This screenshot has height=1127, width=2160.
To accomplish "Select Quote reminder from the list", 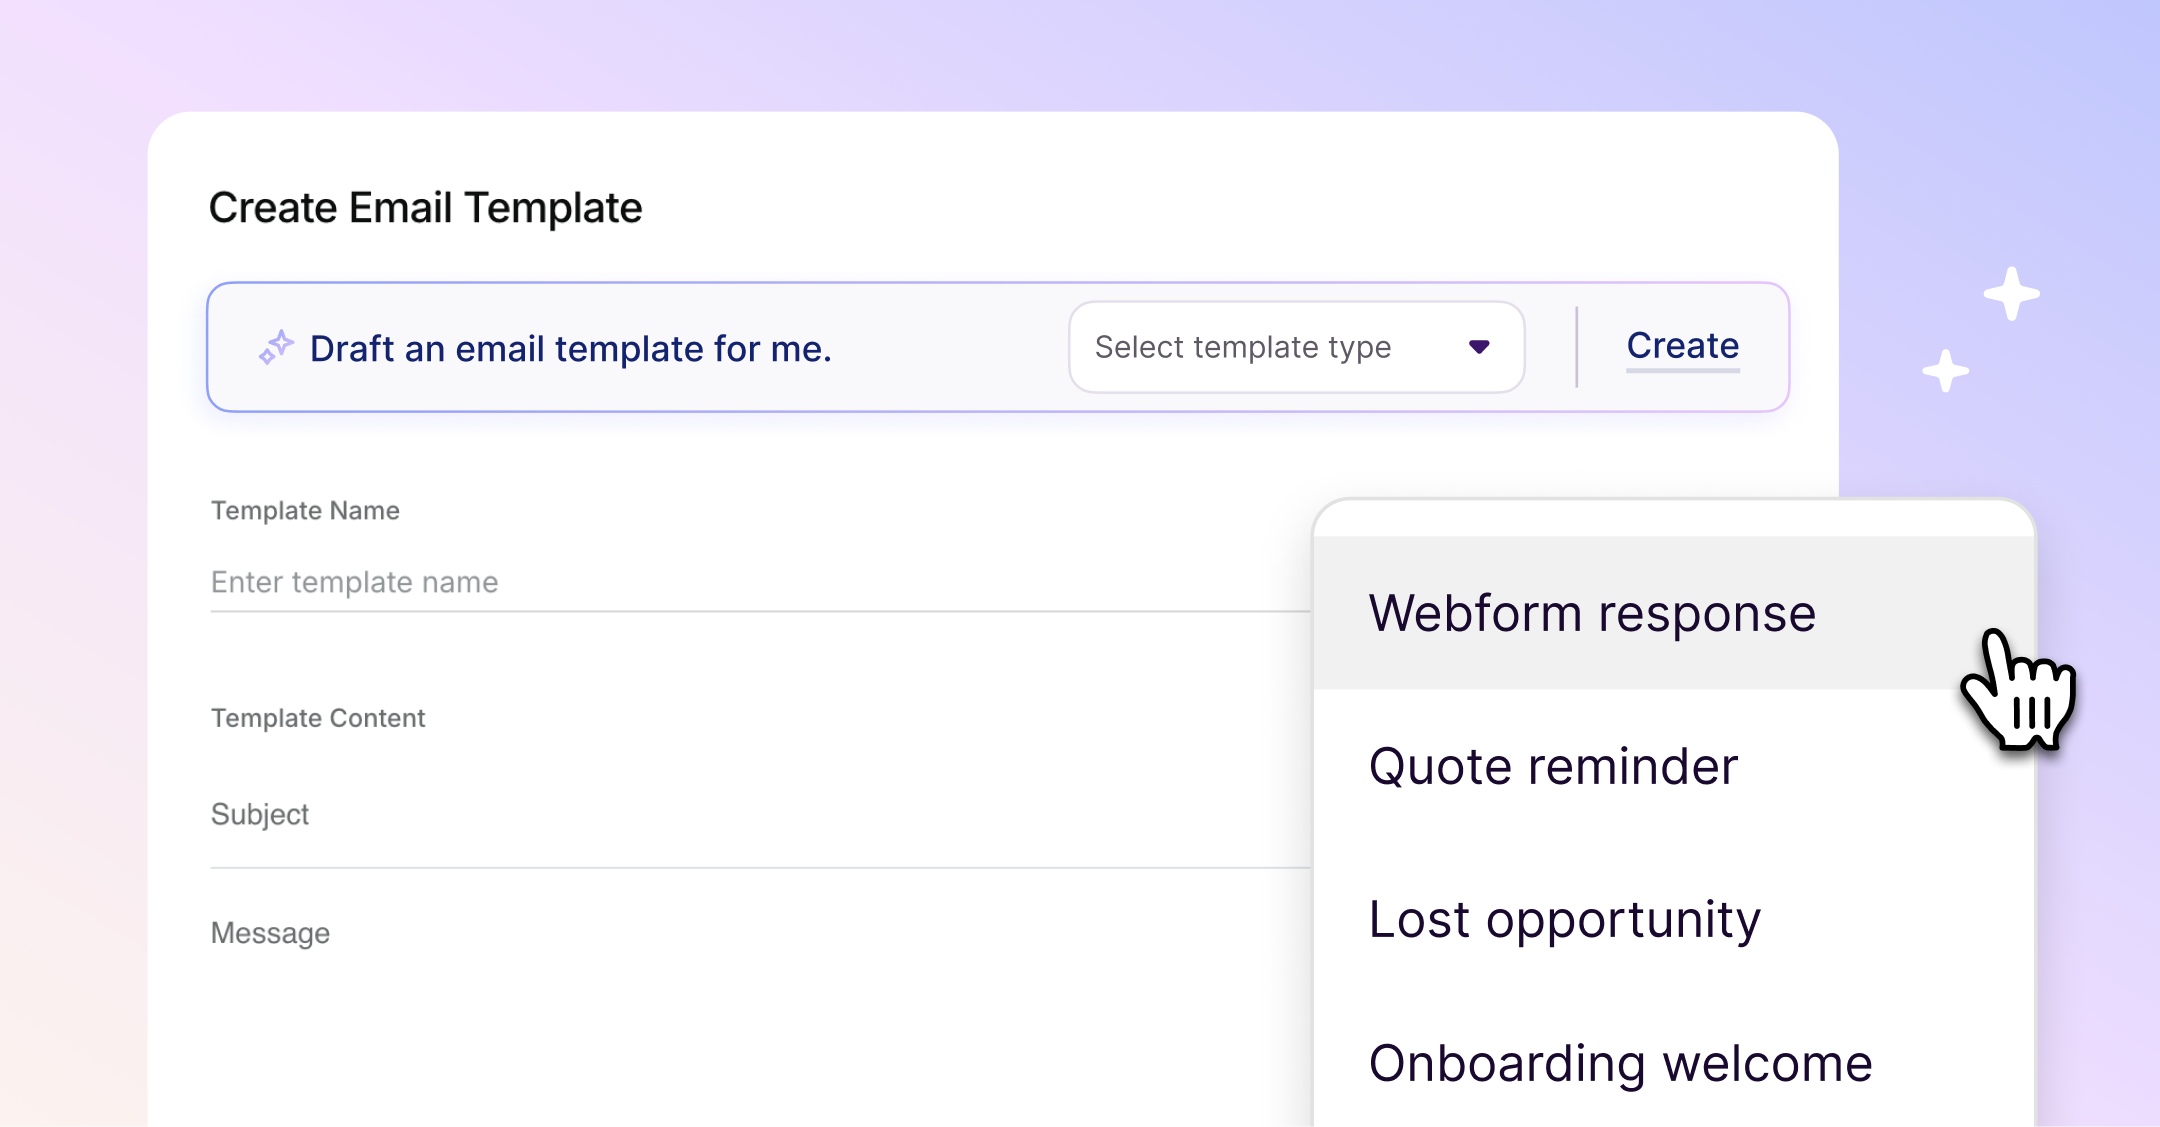I will (1553, 767).
